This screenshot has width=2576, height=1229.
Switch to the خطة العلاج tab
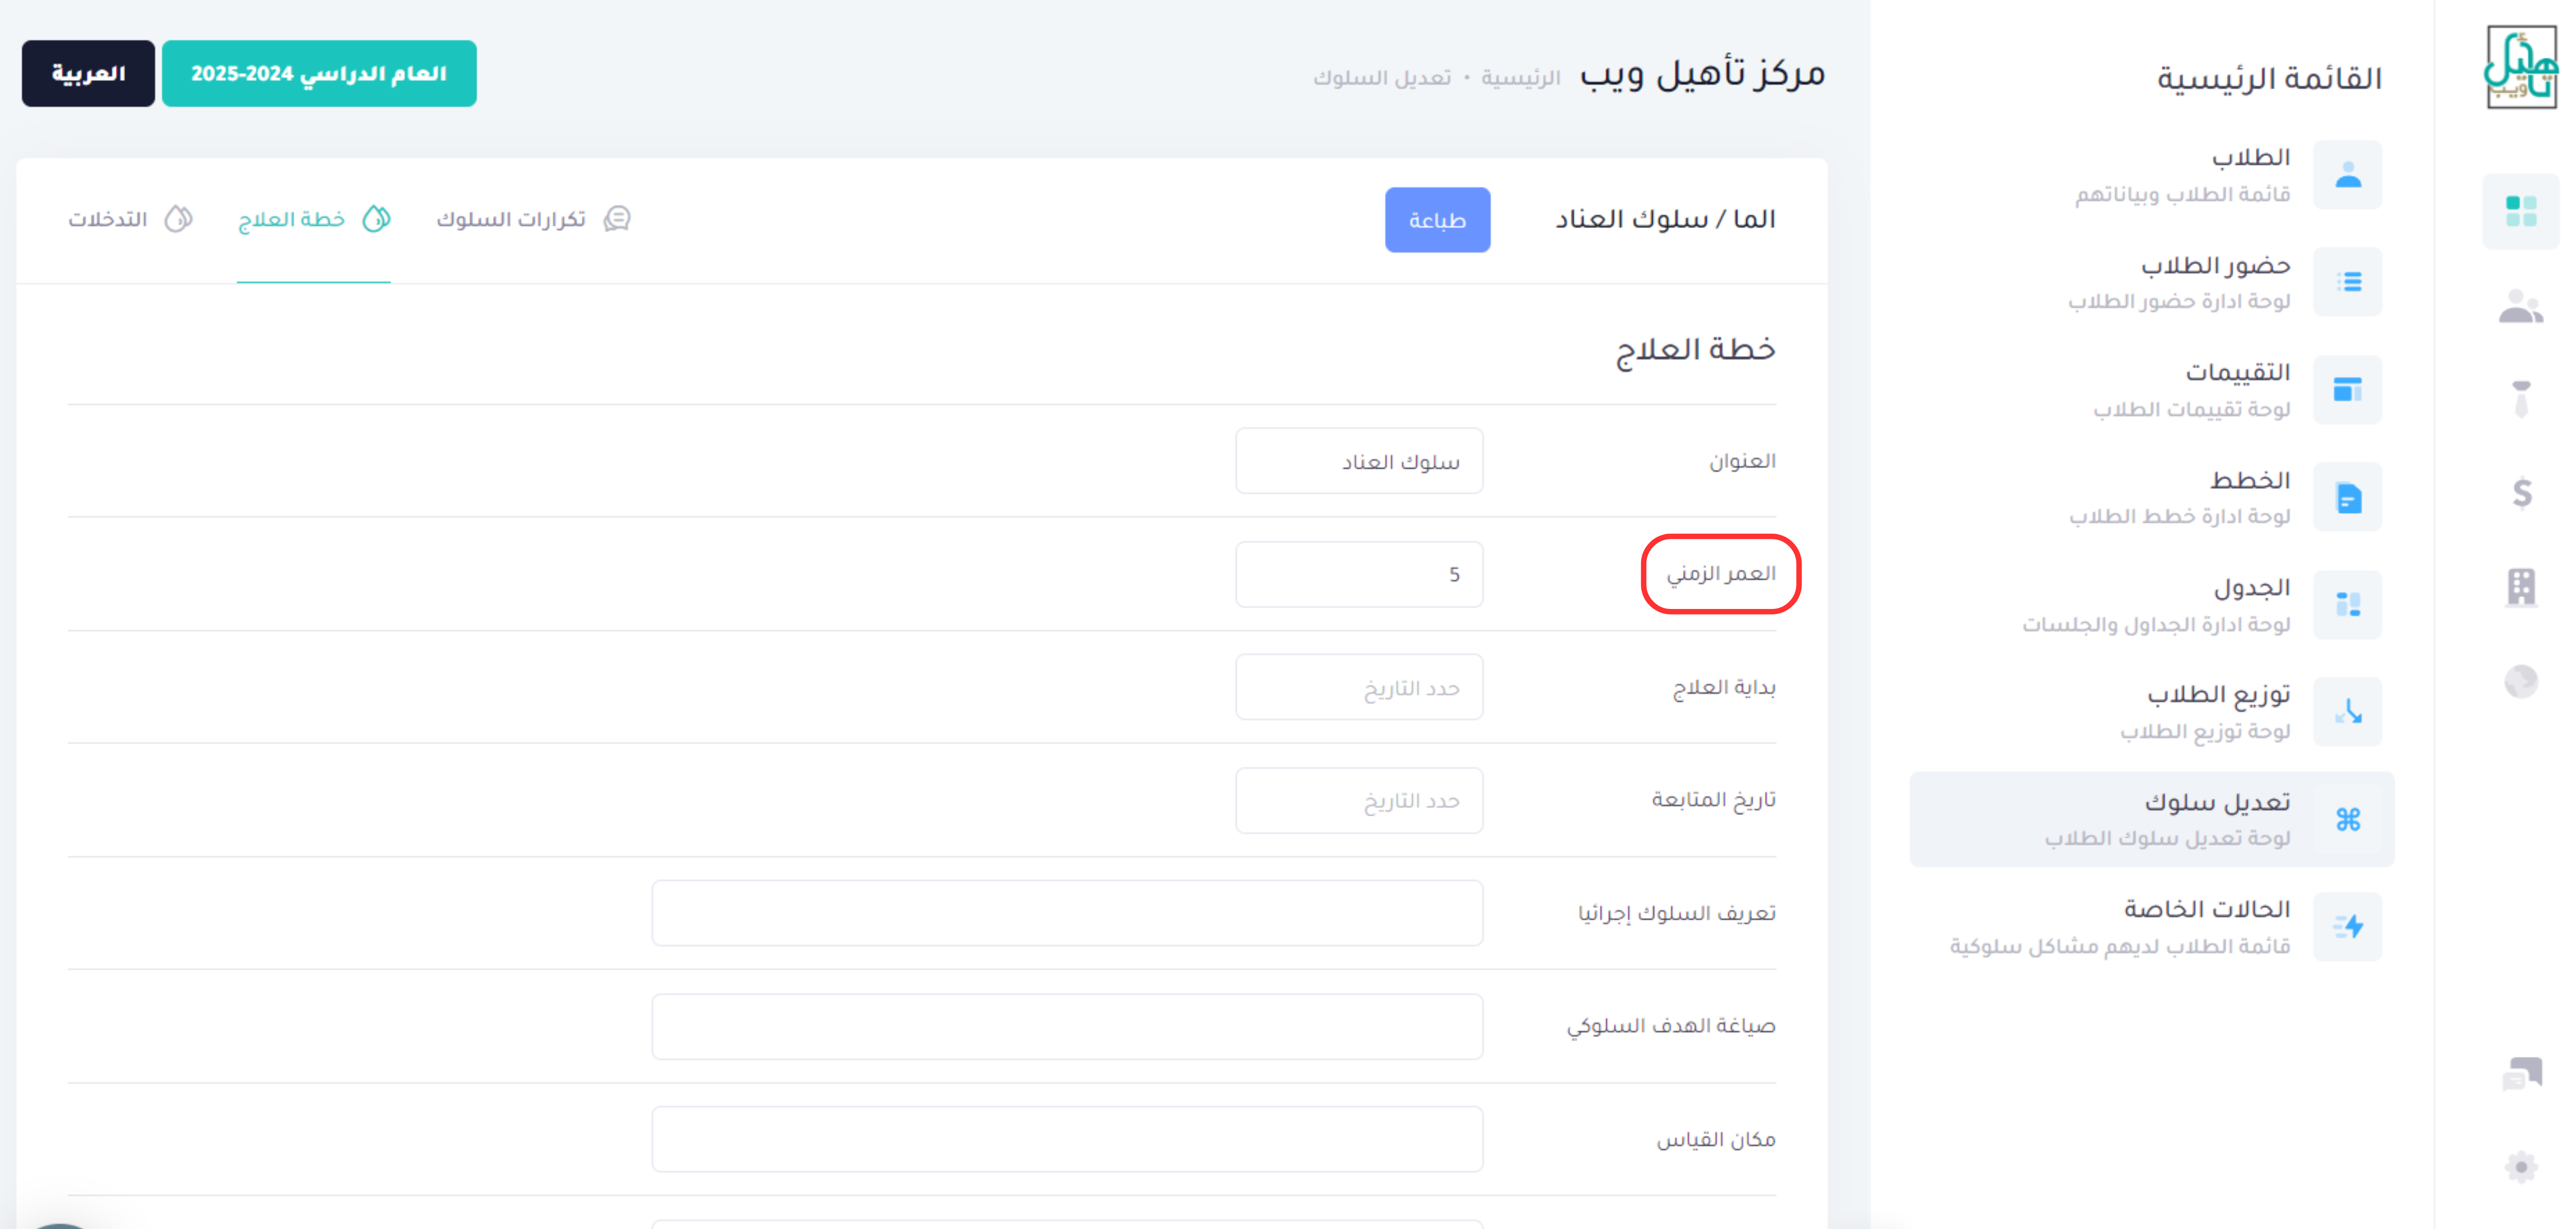[314, 219]
